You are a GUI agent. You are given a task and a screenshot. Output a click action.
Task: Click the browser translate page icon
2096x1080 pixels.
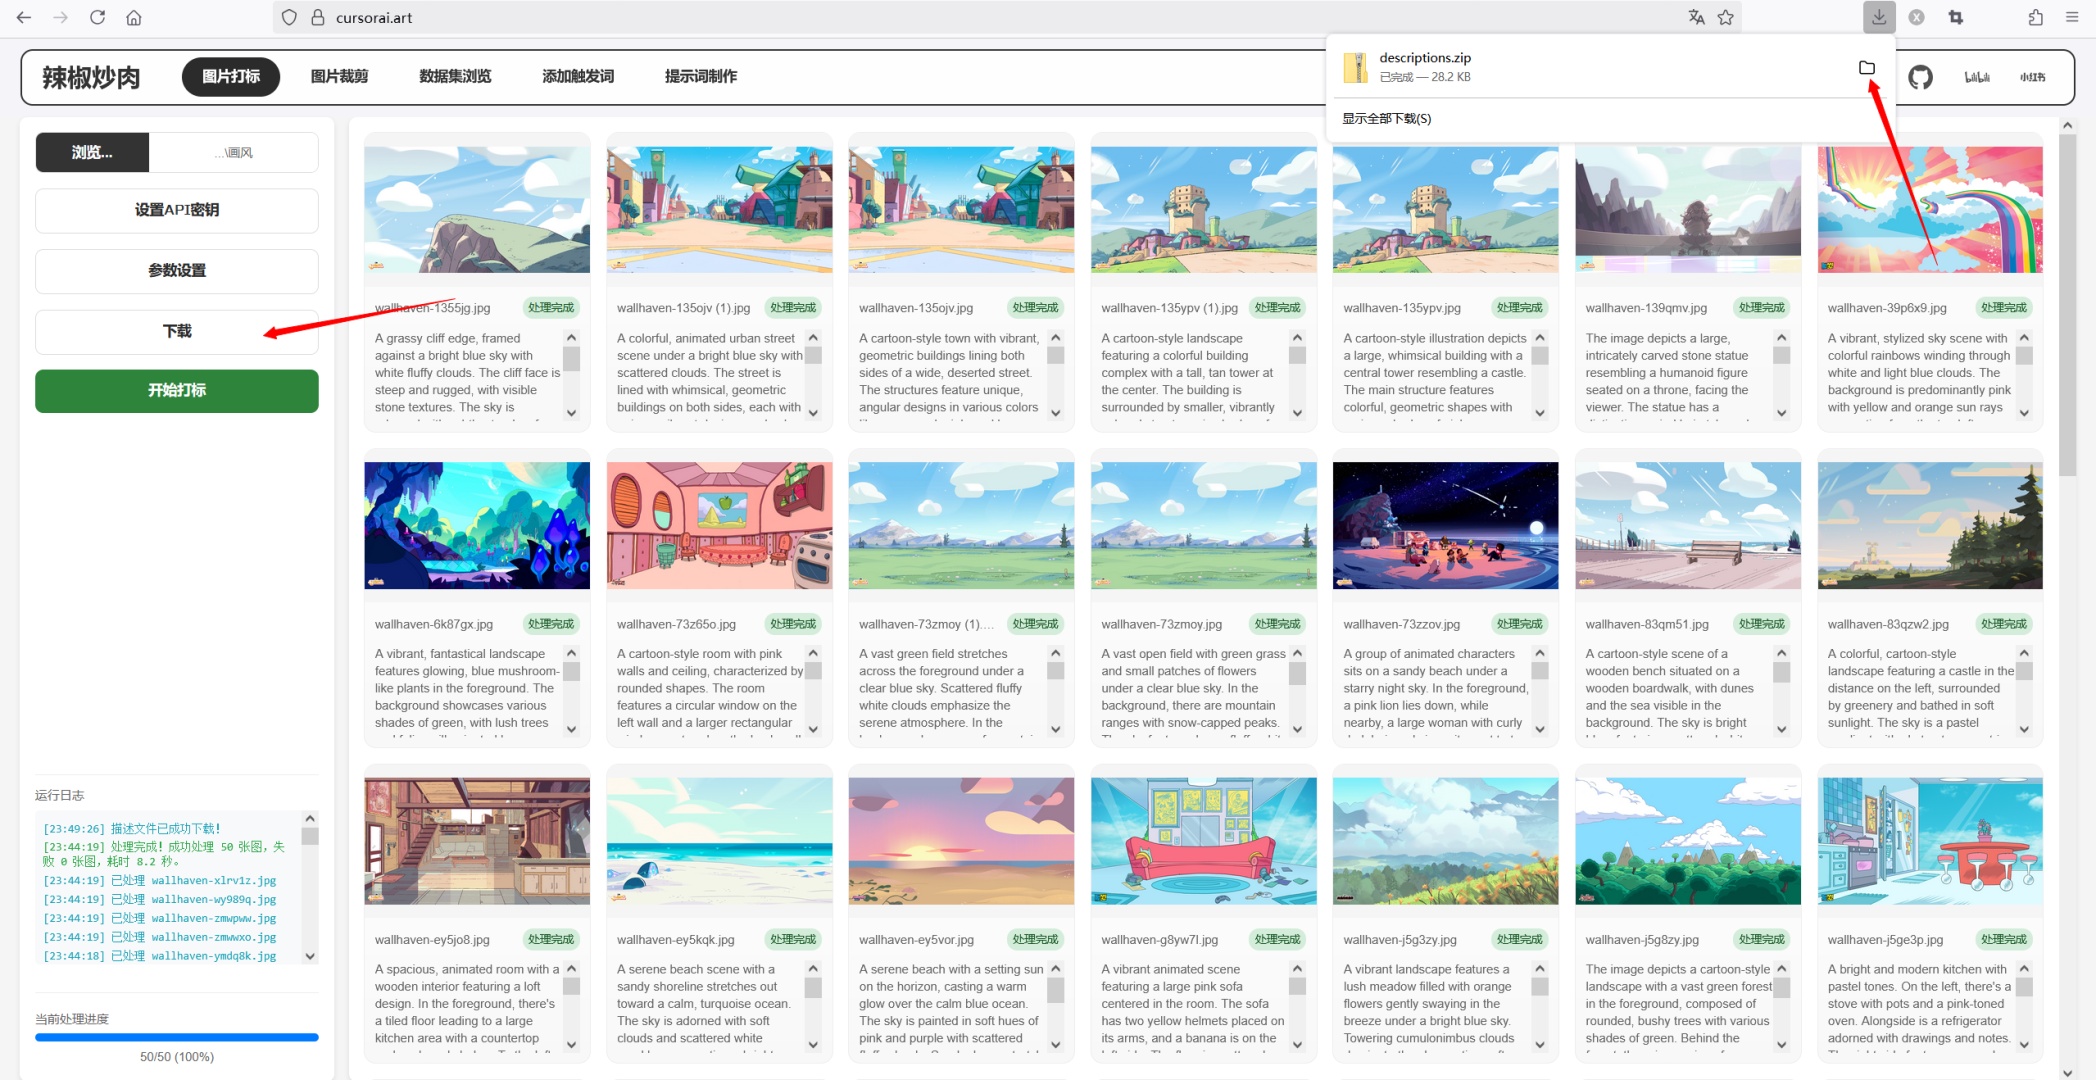[x=1696, y=17]
